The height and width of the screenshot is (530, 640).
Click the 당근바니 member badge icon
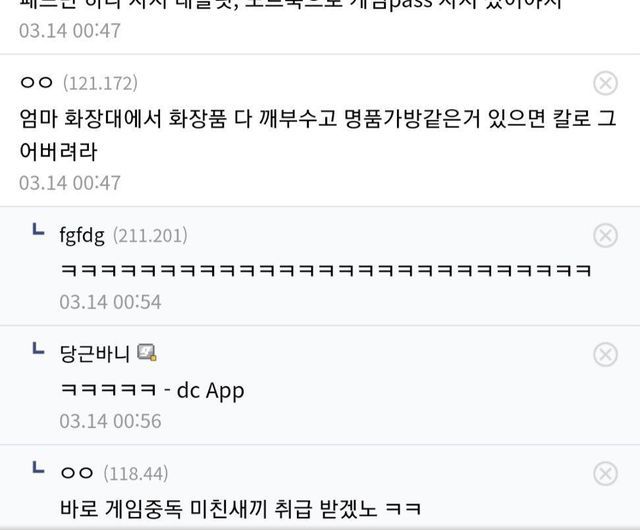(147, 353)
